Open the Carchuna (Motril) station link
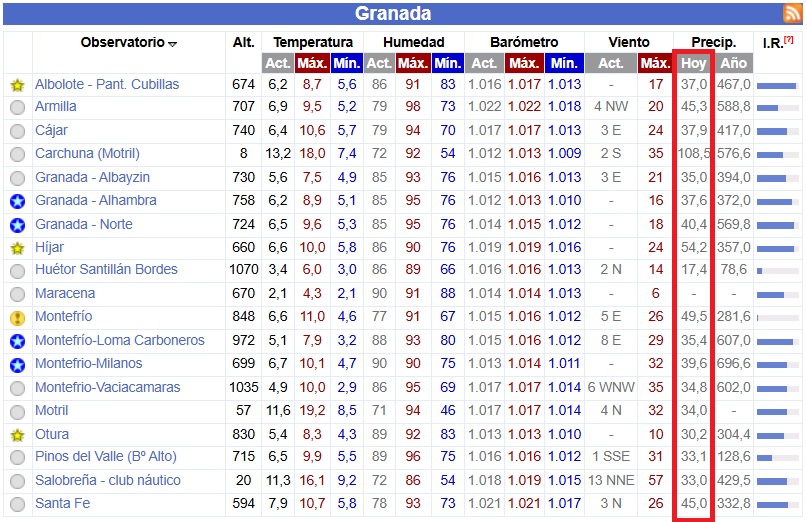 pyautogui.click(x=87, y=154)
